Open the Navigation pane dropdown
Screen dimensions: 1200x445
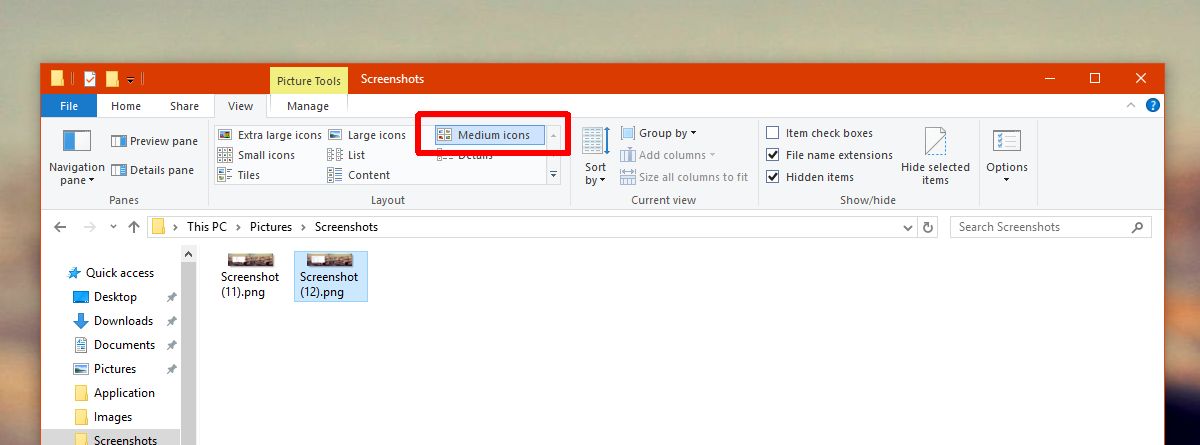point(76,155)
